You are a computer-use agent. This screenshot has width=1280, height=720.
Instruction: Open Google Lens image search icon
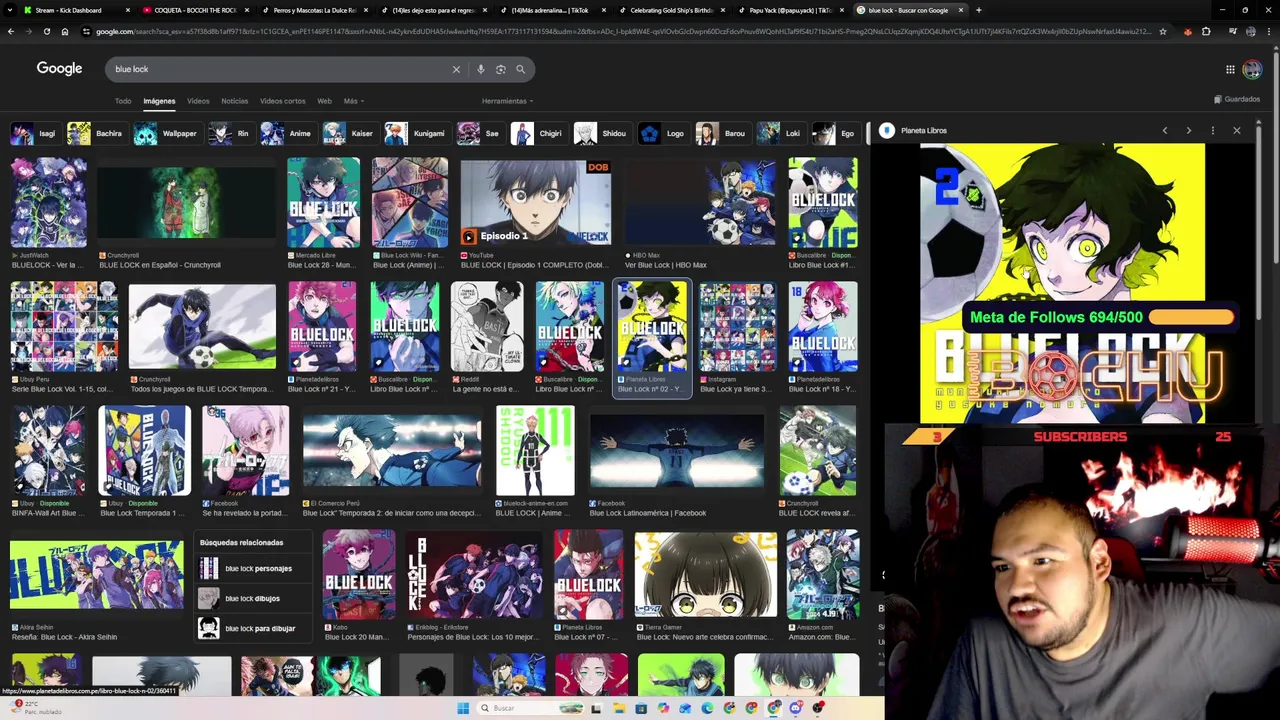[x=501, y=69]
